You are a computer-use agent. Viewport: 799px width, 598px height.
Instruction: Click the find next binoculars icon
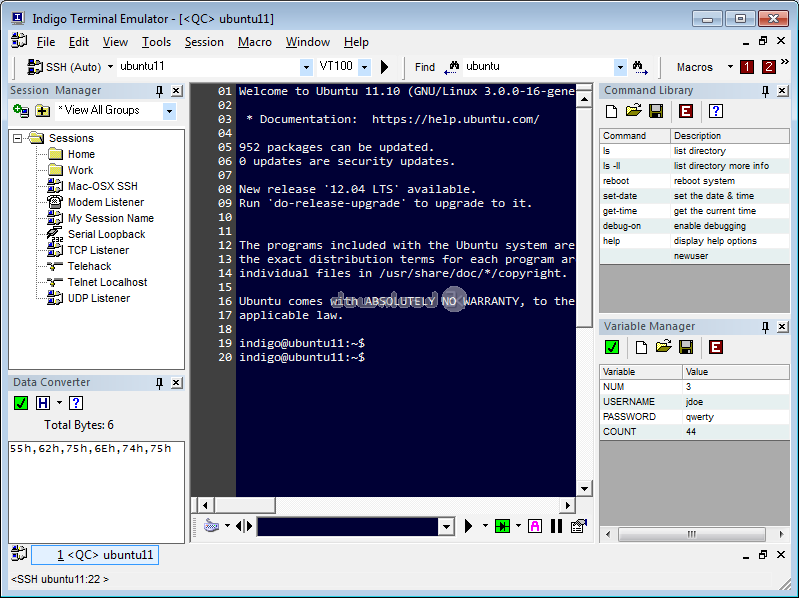(x=640, y=67)
